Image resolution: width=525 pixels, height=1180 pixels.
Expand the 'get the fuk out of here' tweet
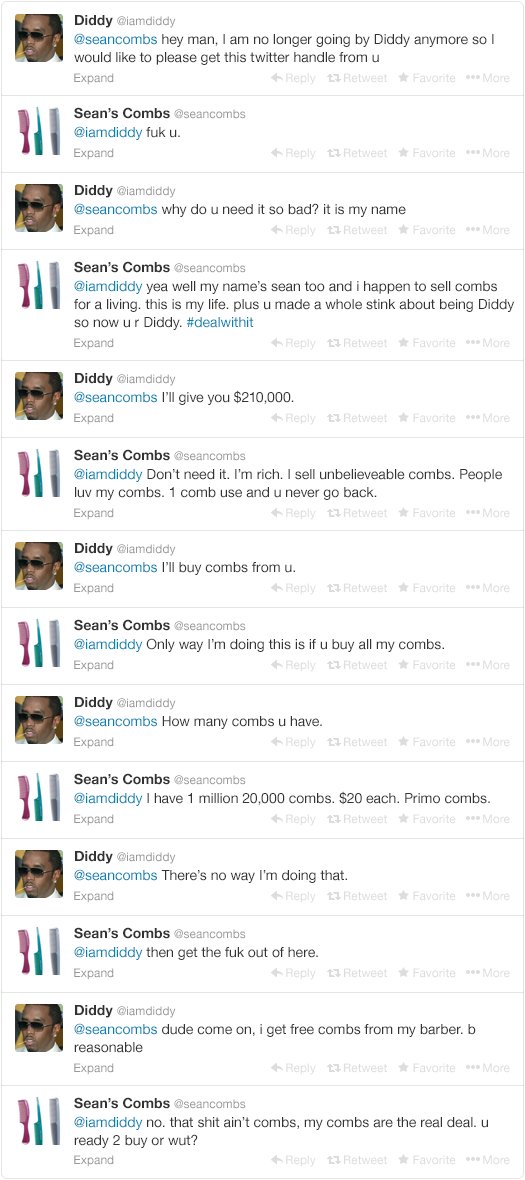click(93, 972)
